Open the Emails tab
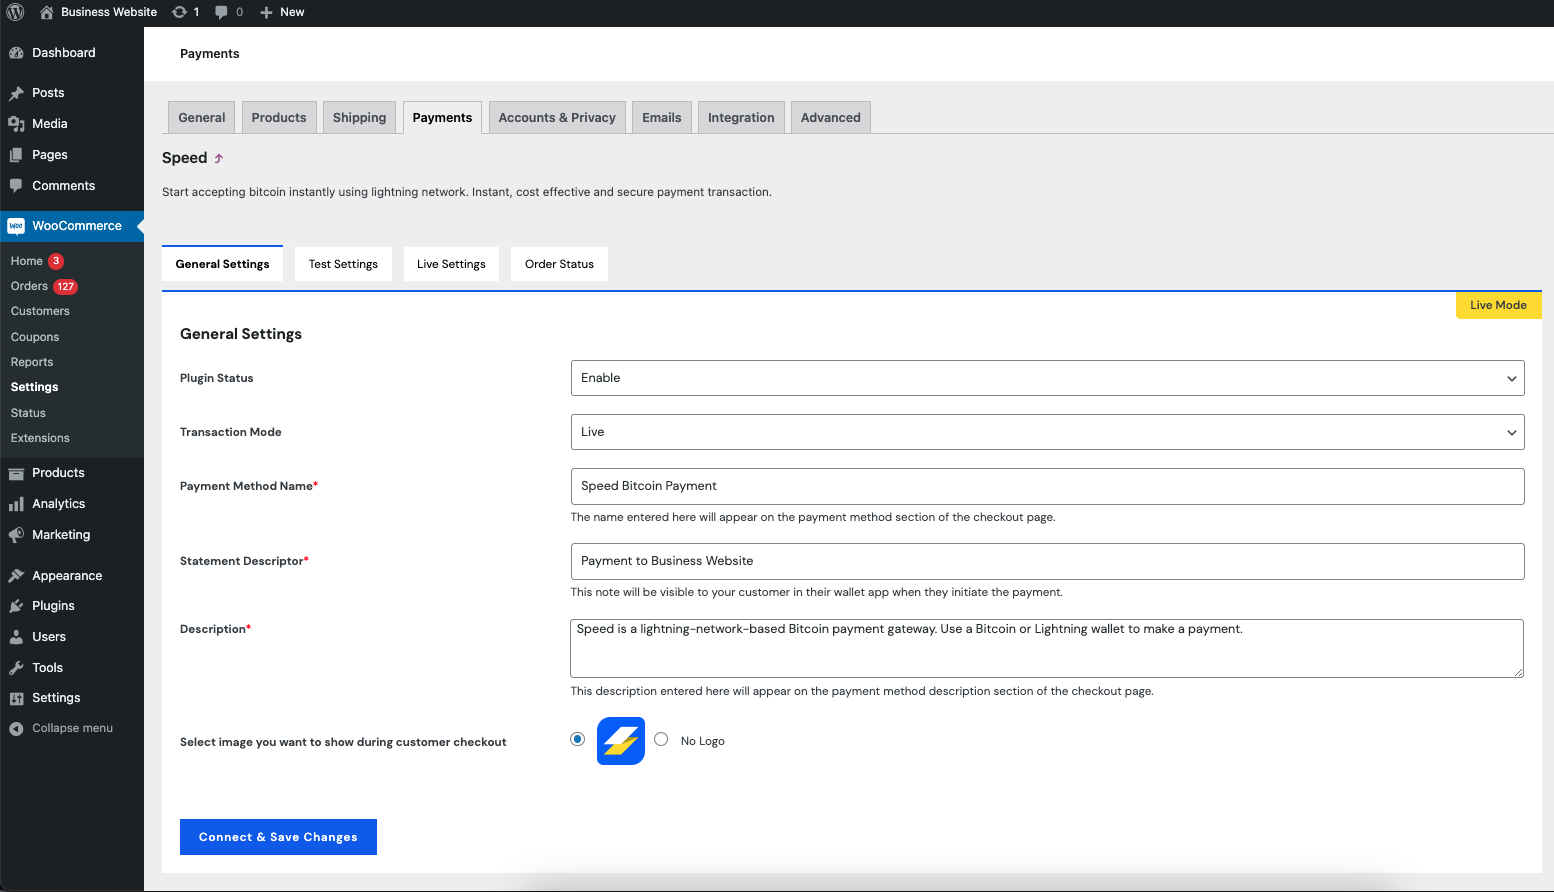 (662, 117)
